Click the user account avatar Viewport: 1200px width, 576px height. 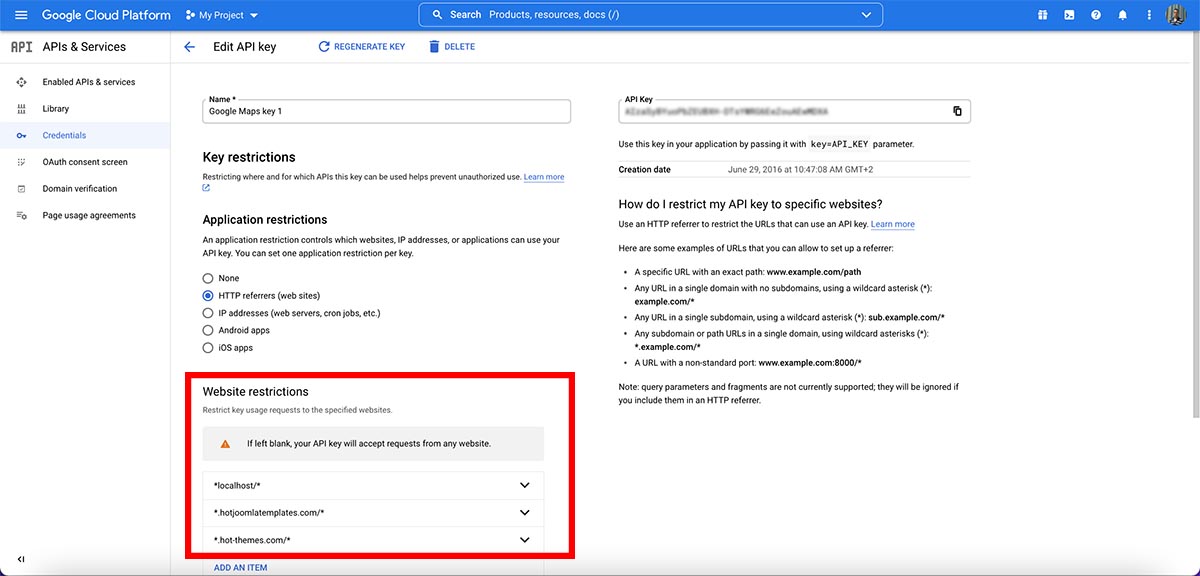[x=1176, y=15]
